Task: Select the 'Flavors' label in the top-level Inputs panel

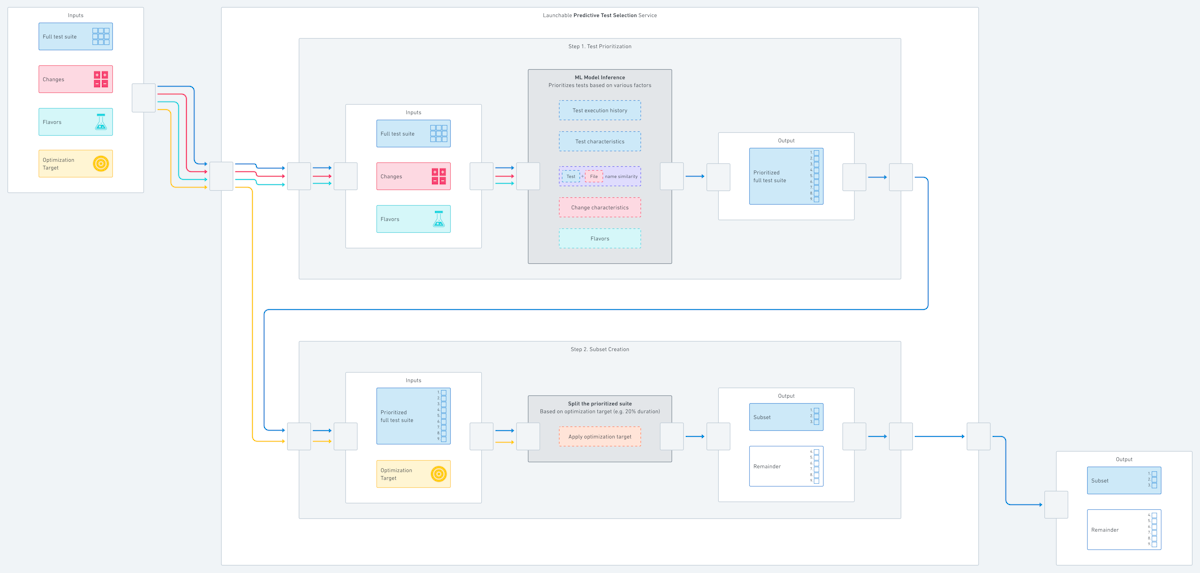Action: point(52,122)
